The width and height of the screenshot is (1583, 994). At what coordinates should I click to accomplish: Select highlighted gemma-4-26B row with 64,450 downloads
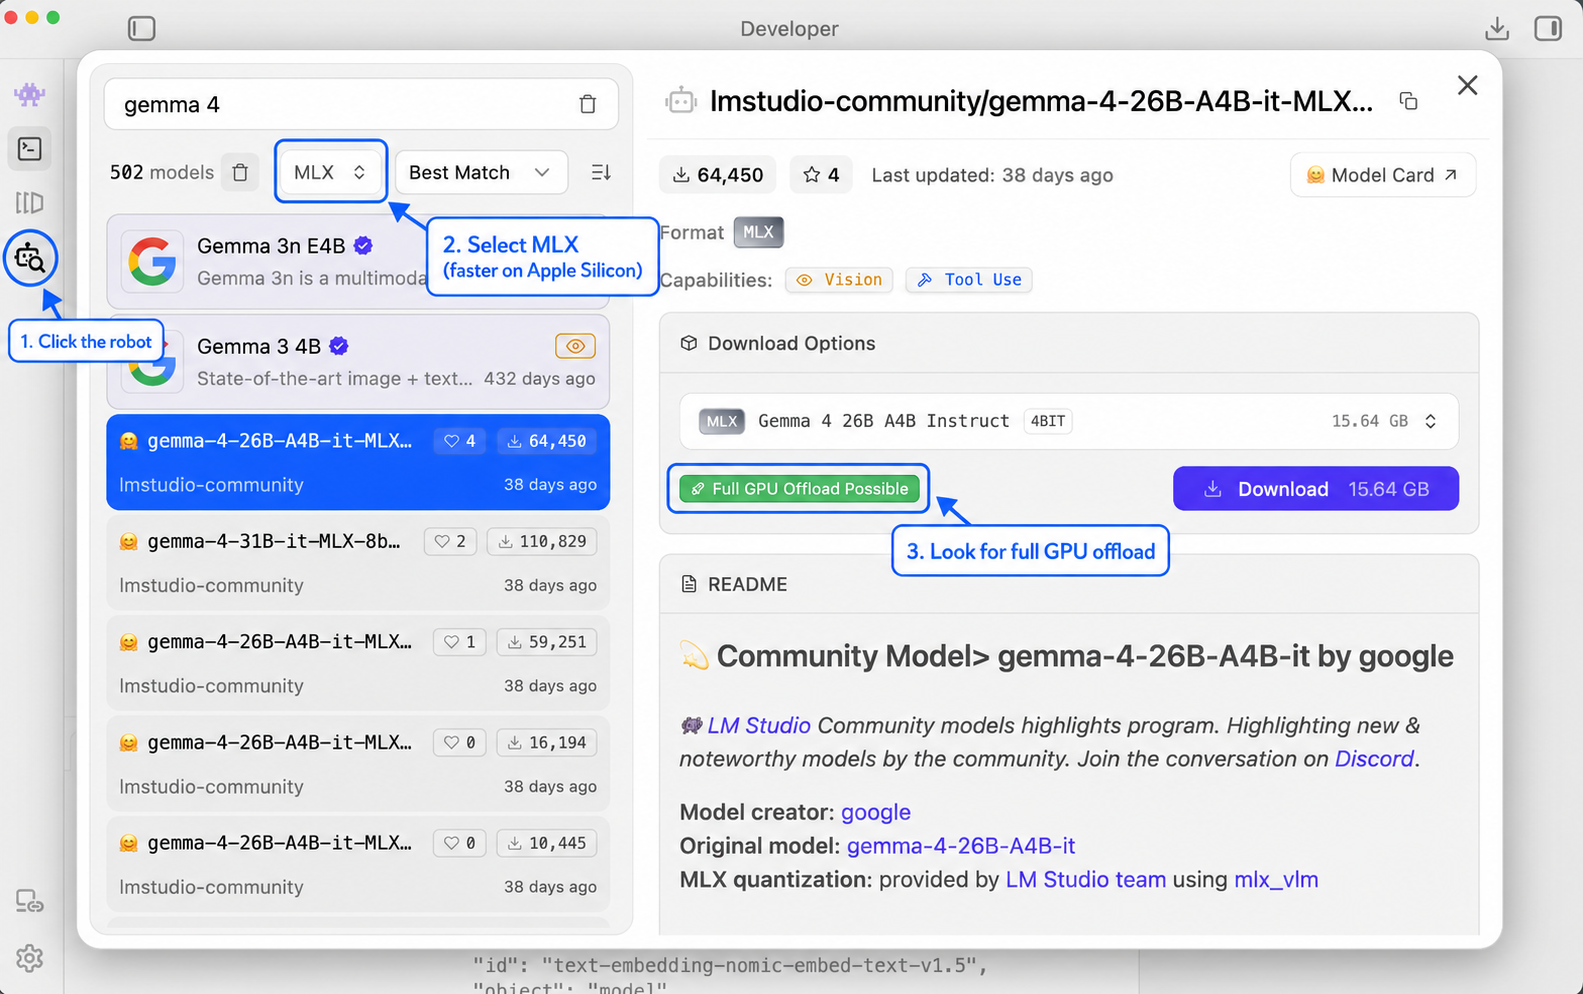pyautogui.click(x=358, y=462)
